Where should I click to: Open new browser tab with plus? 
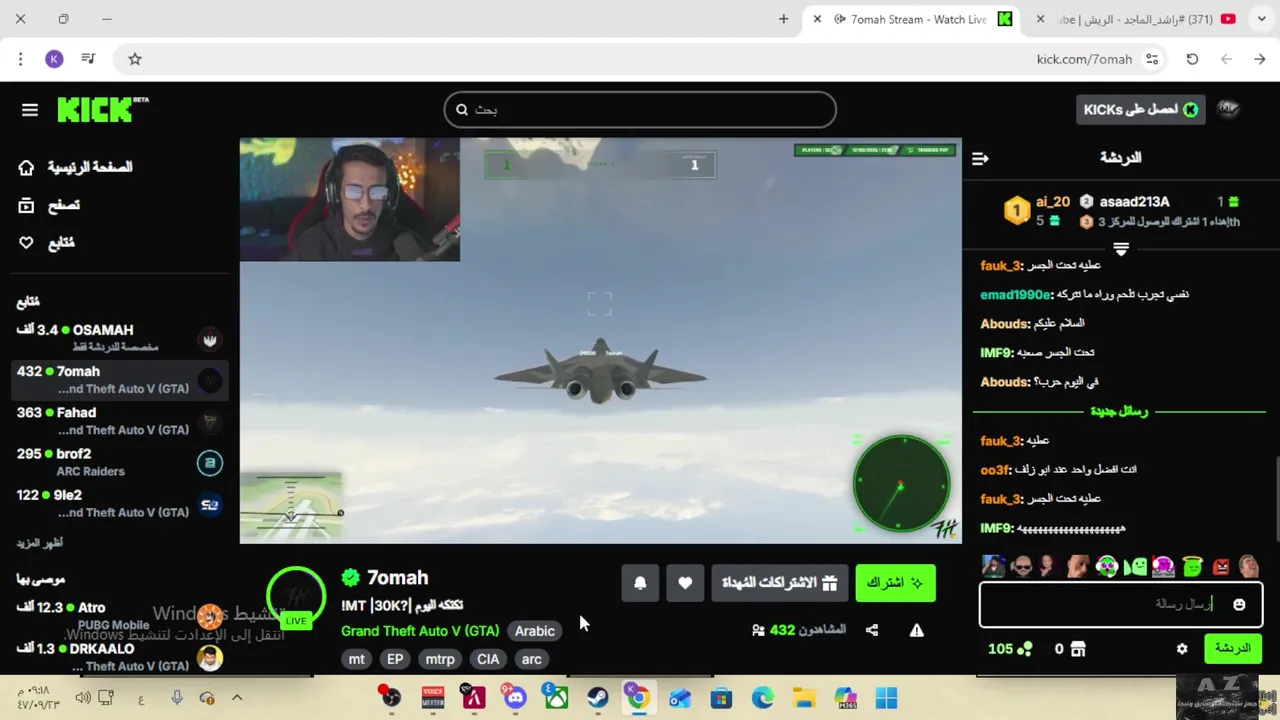[783, 19]
